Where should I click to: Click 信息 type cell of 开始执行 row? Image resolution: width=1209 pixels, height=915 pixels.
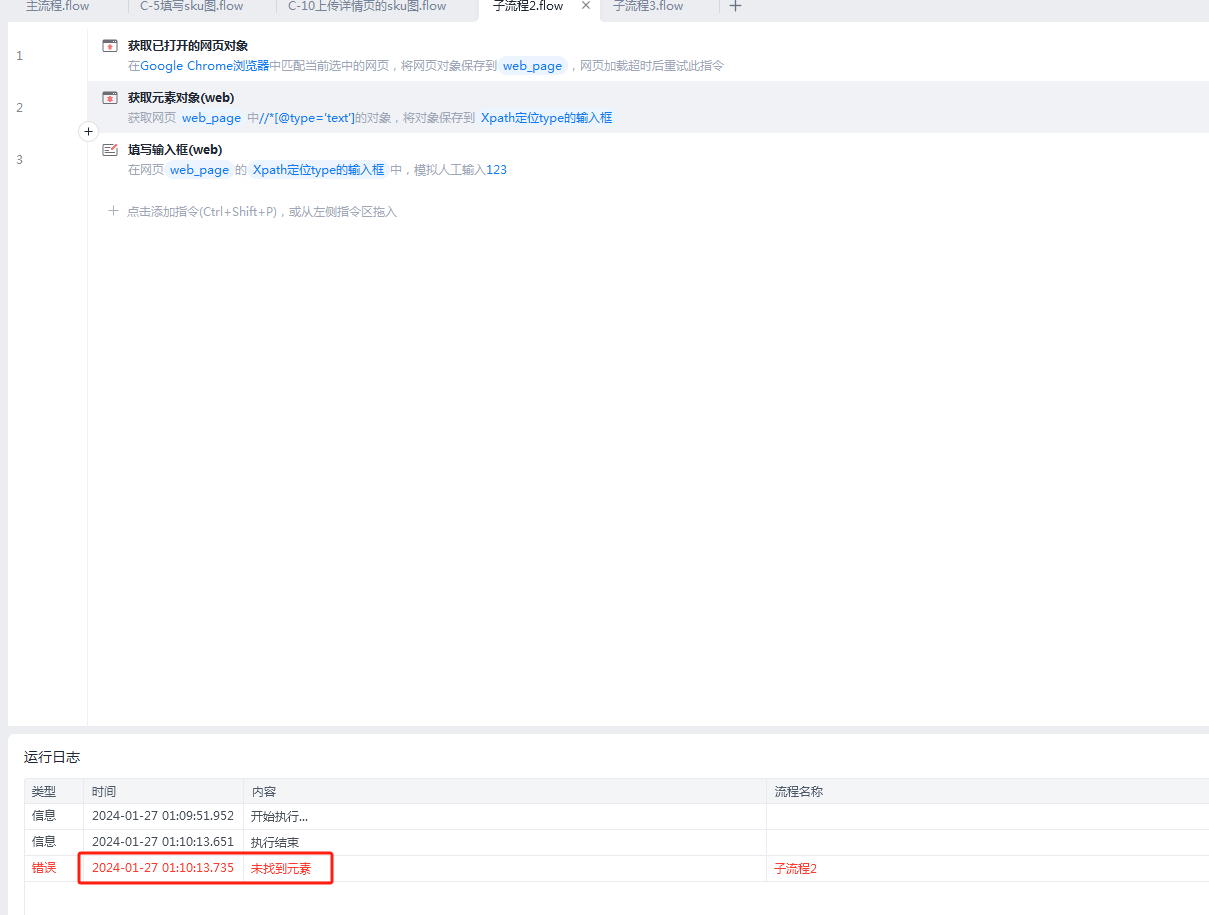[44, 816]
